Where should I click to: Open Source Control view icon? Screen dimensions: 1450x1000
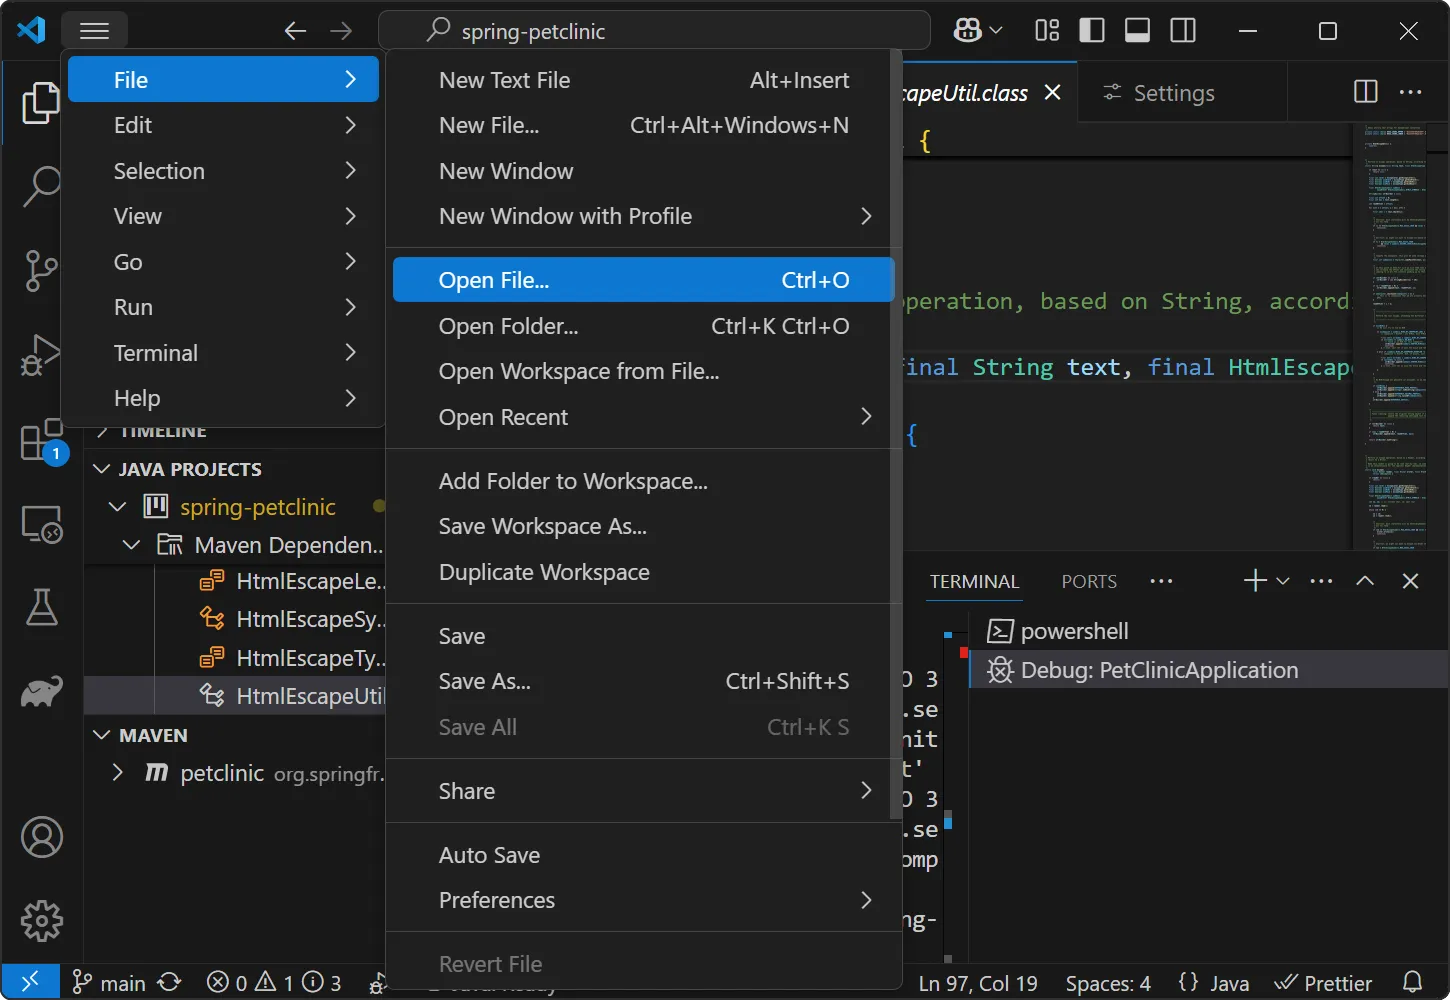(41, 270)
